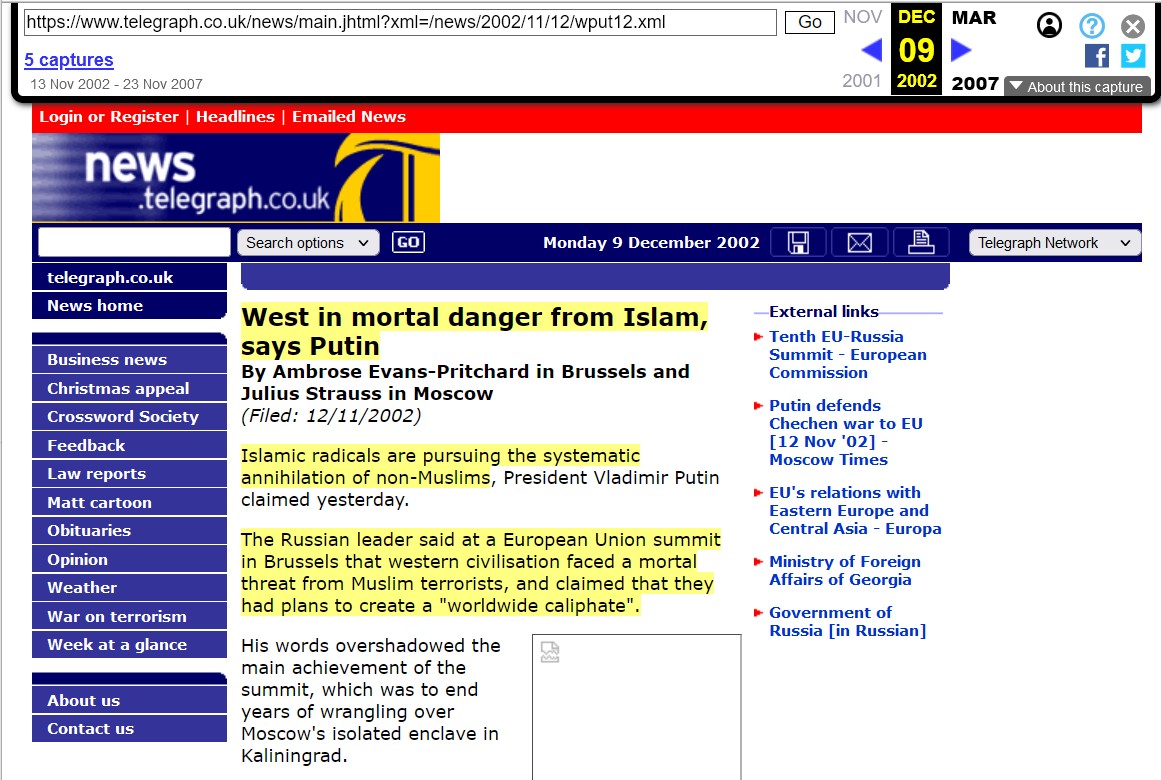Open Obituaries sidebar item
The width and height of the screenshot is (1161, 780).
tap(129, 530)
